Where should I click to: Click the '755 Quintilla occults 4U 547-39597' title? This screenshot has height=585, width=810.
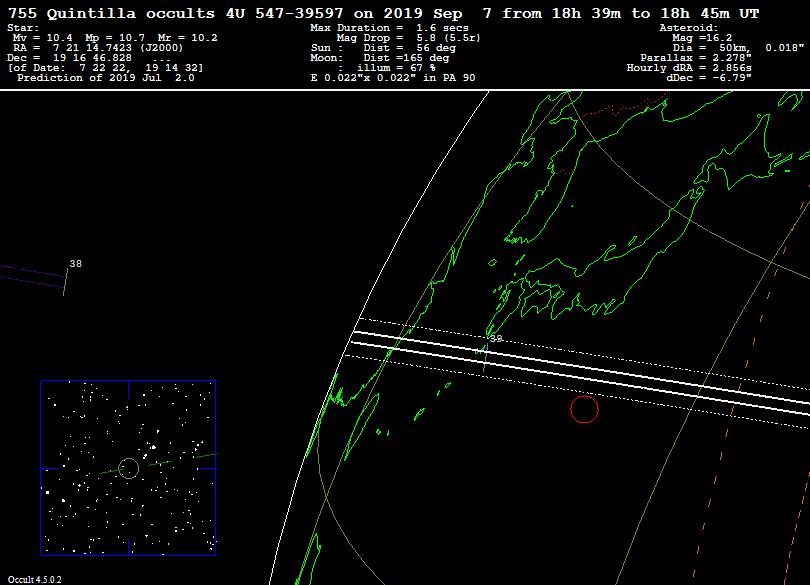pos(176,13)
